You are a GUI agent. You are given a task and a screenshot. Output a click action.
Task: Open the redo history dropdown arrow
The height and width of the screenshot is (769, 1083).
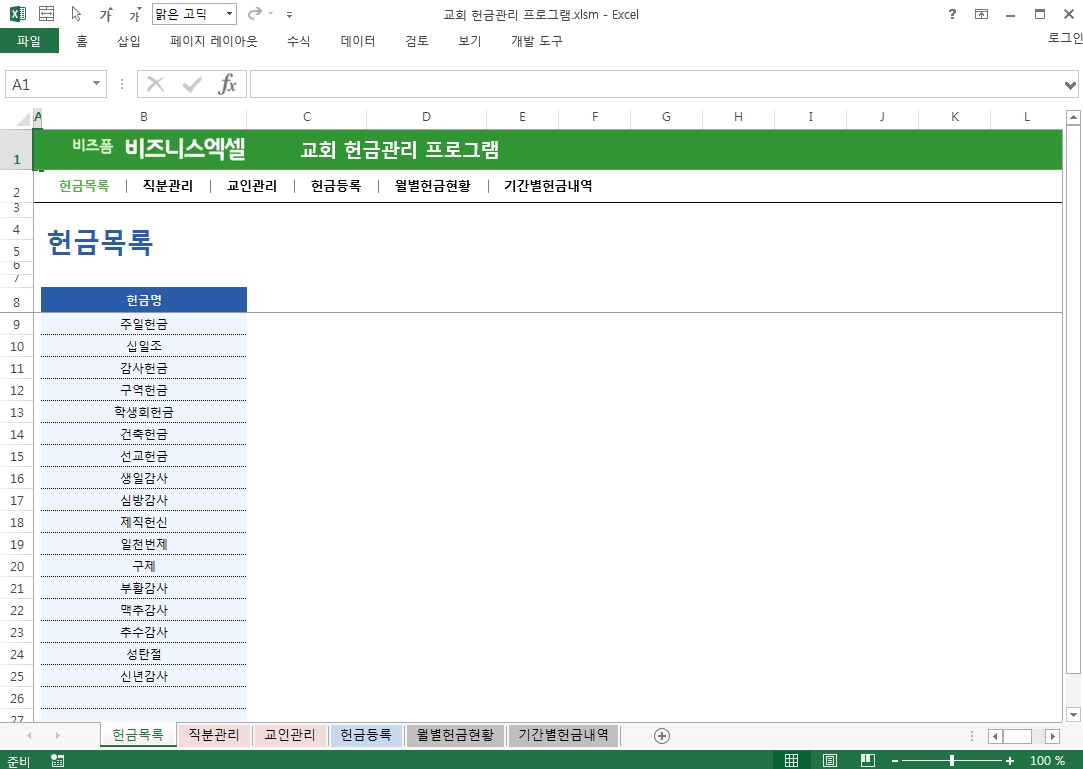coord(271,14)
